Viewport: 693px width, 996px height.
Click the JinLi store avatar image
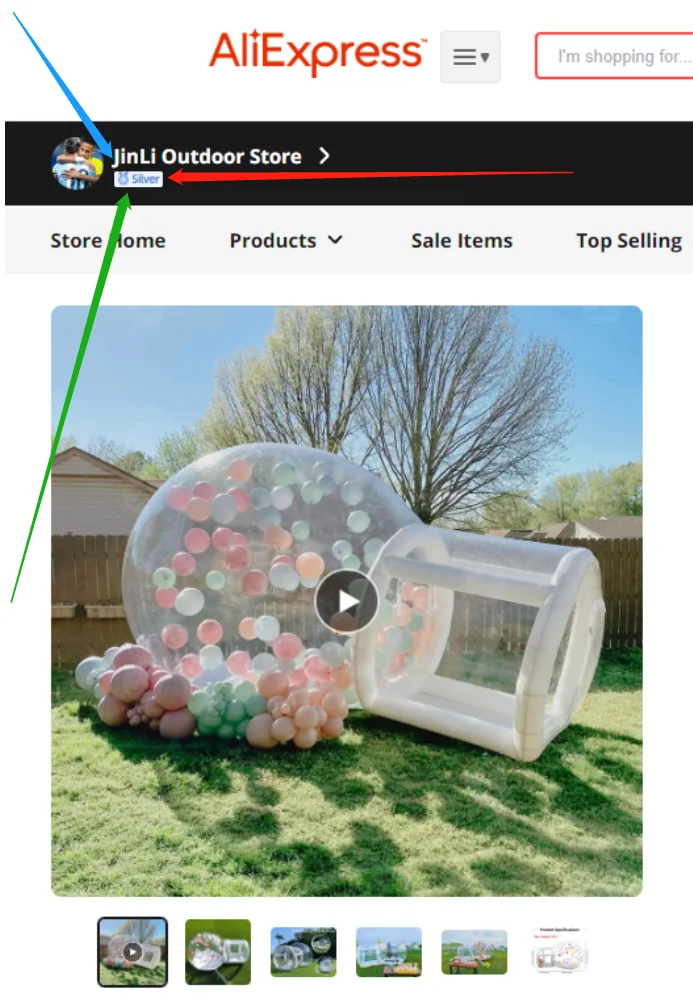point(77,163)
